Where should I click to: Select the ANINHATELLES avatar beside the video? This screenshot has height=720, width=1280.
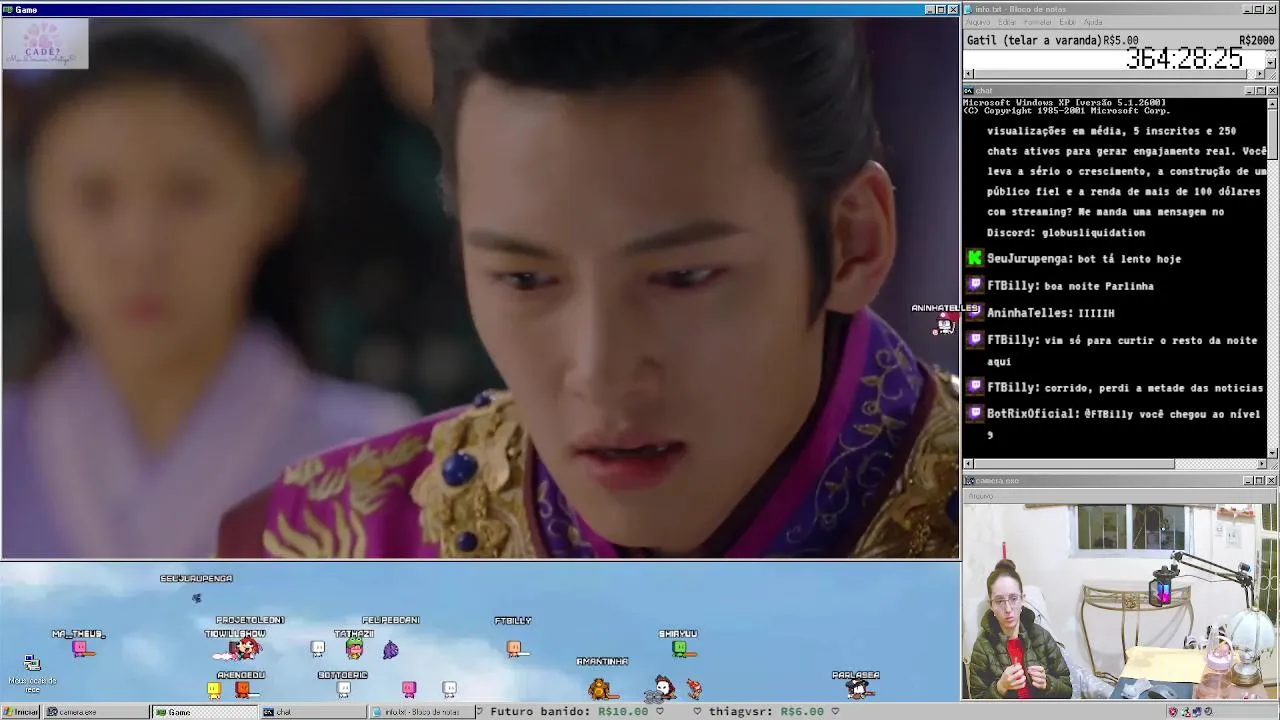pyautogui.click(x=945, y=325)
